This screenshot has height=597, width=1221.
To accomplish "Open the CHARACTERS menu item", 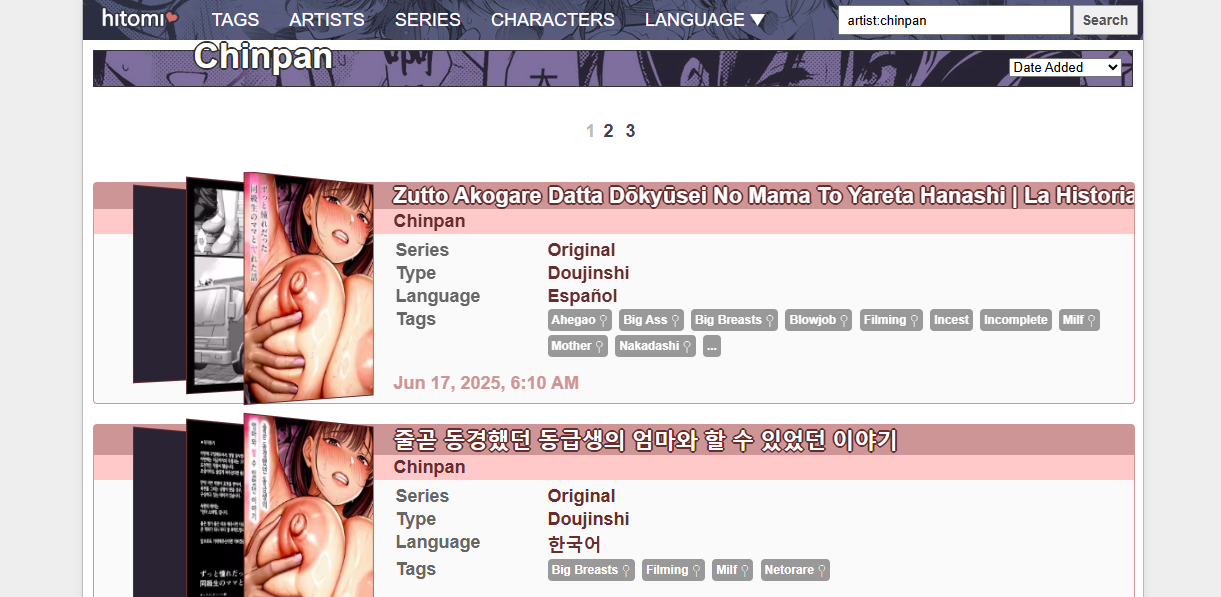I will point(553,20).
